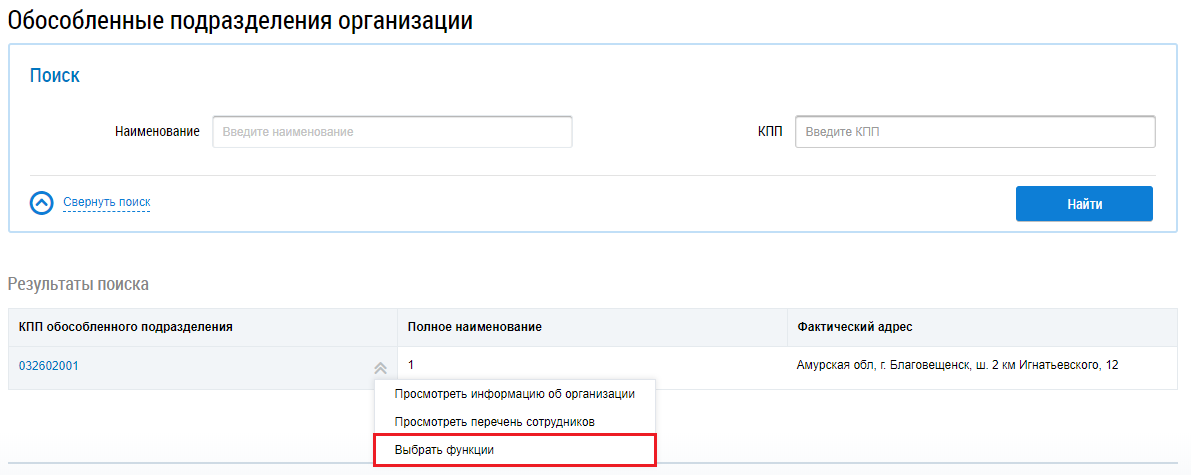Open the KPP link 032602001
The height and width of the screenshot is (475, 1191).
point(49,366)
